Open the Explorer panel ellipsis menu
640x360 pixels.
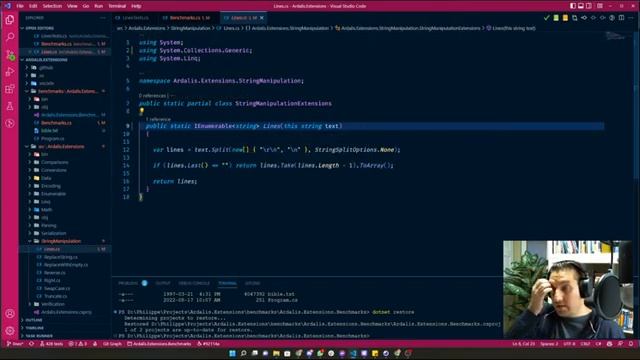pyautogui.click(x=102, y=18)
